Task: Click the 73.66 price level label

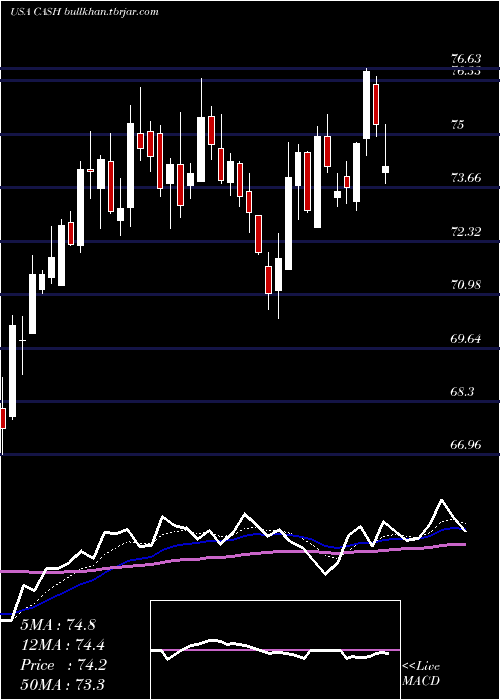Action: pyautogui.click(x=466, y=178)
